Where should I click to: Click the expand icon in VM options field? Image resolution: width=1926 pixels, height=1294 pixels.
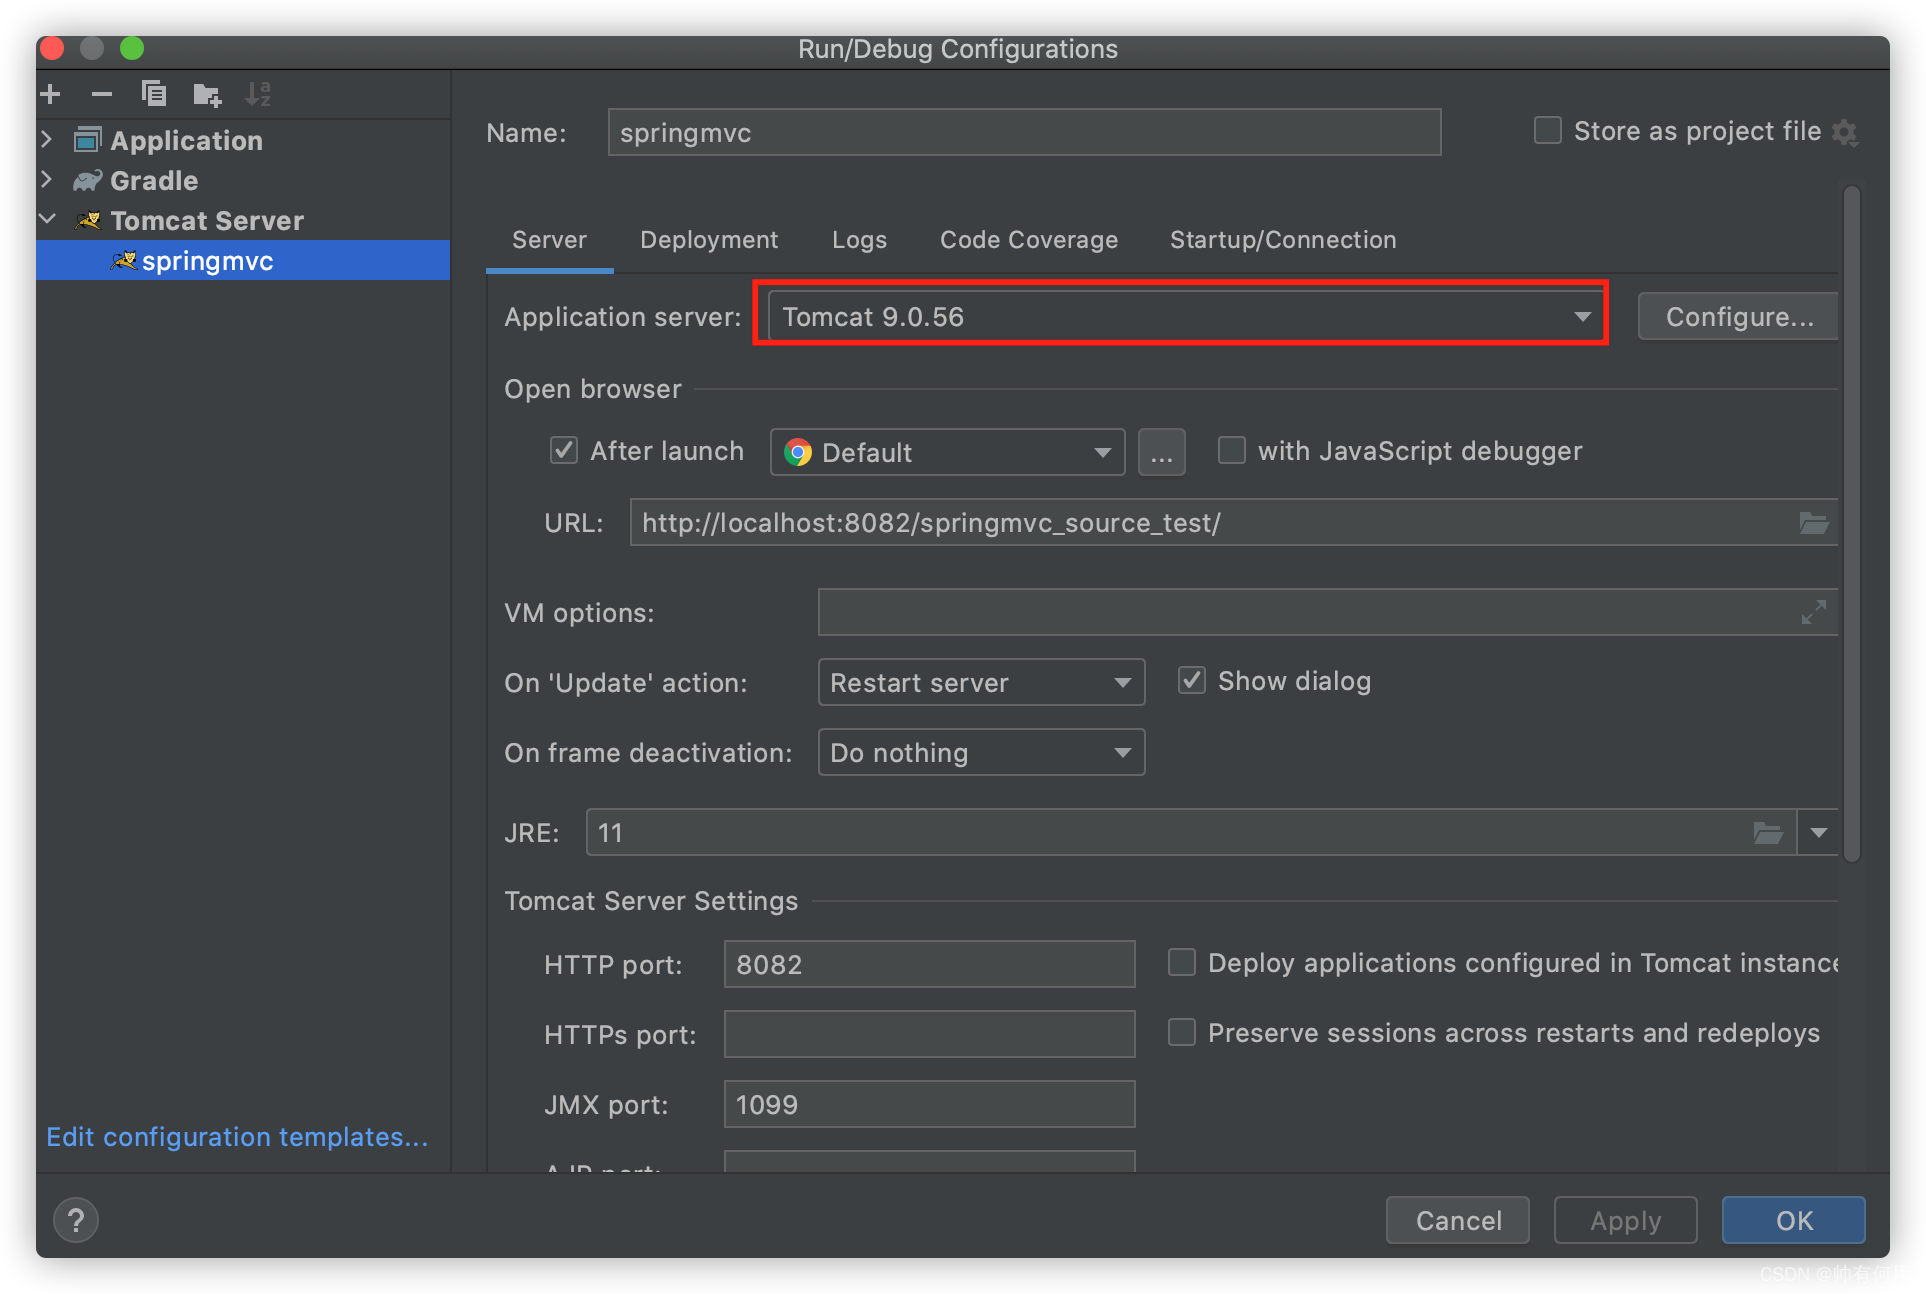(1813, 612)
